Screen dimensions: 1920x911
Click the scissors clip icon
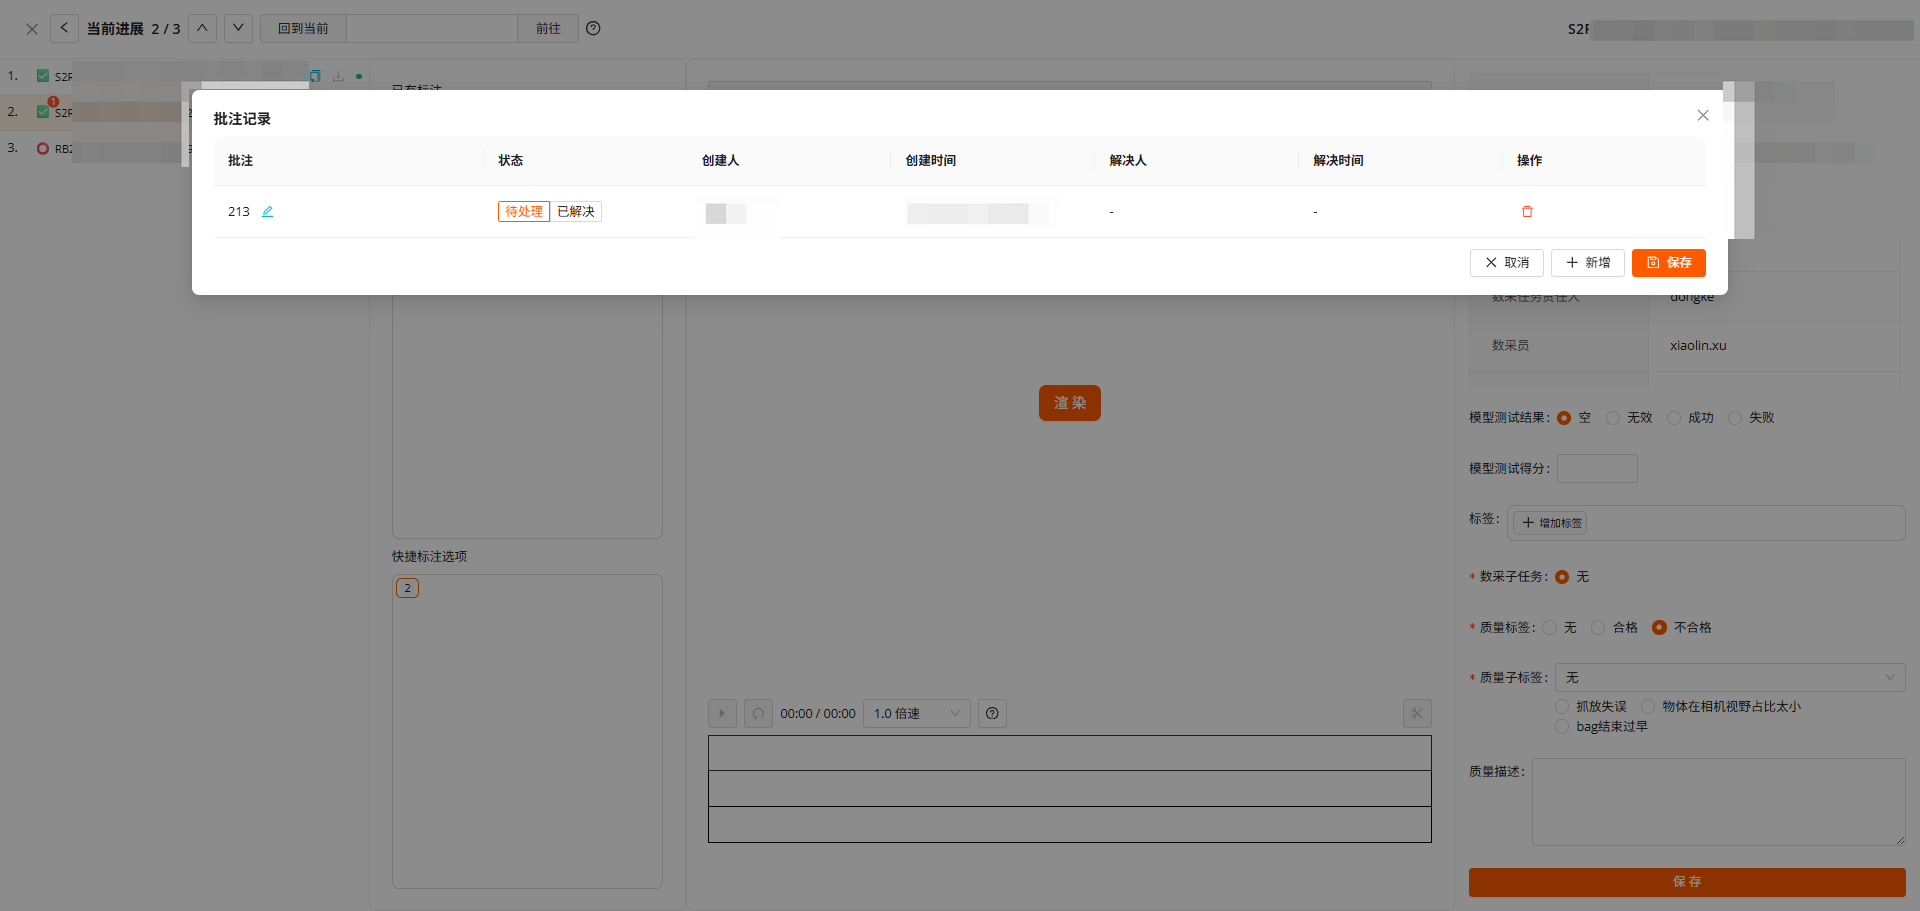pyautogui.click(x=1417, y=714)
